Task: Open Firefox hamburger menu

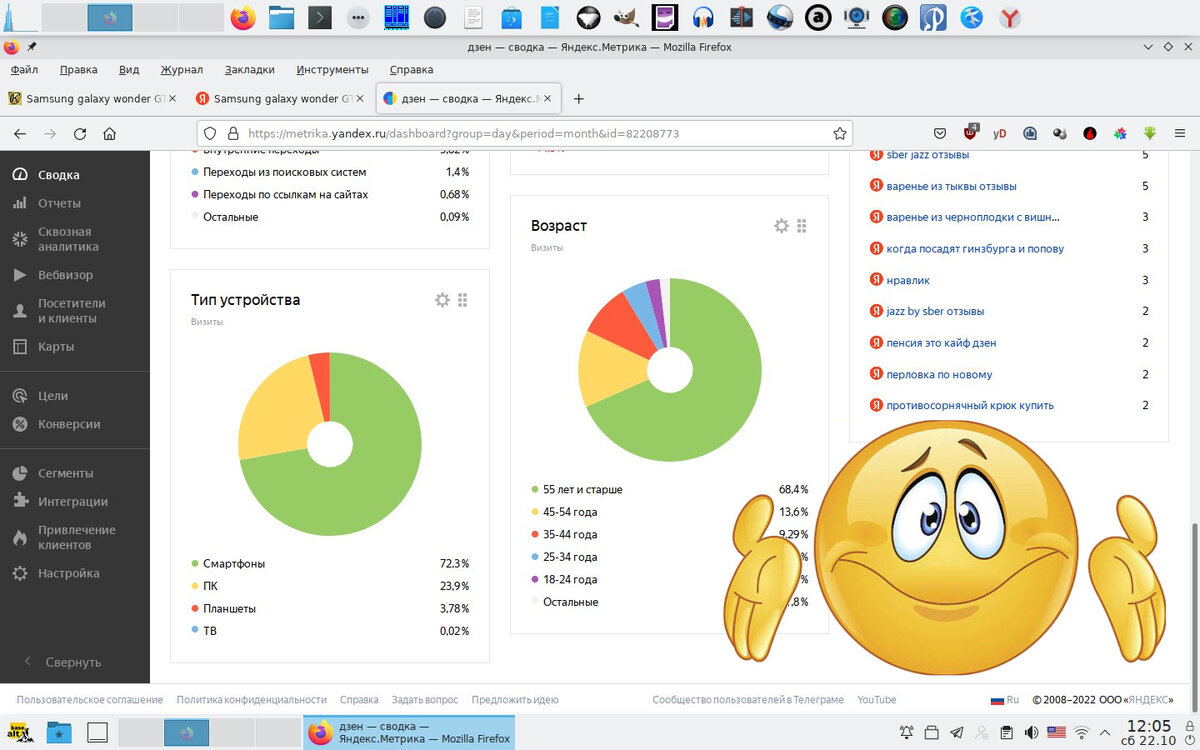Action: point(1180,133)
